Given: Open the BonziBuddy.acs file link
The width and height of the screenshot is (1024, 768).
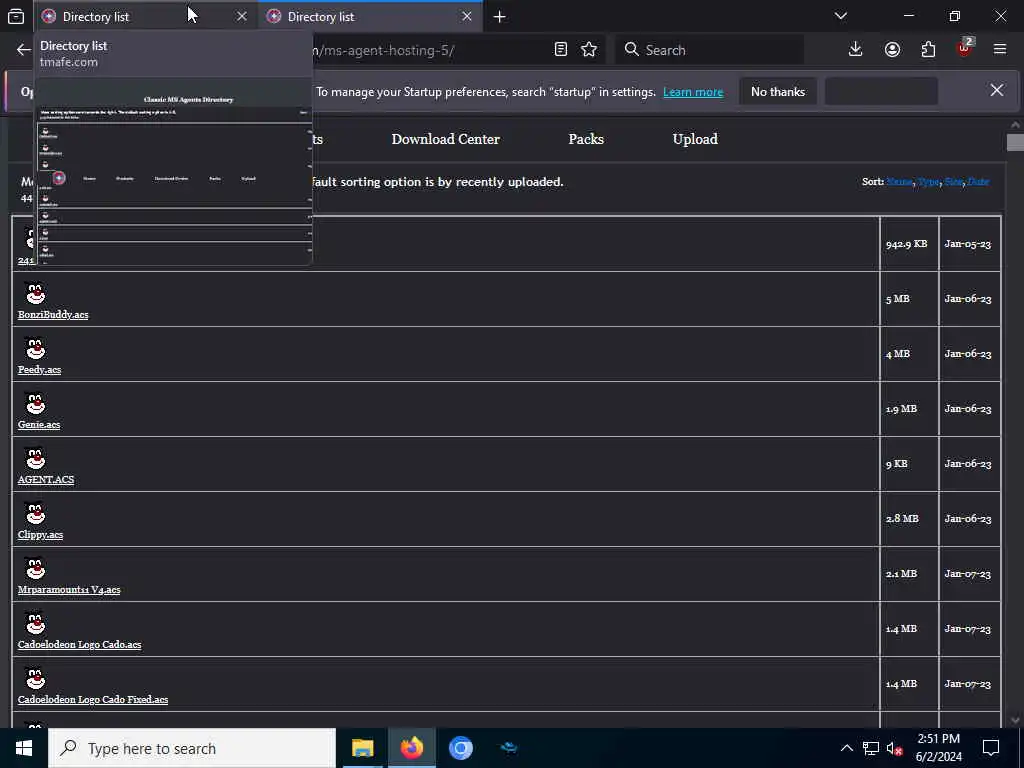Looking at the screenshot, I should pos(53,315).
